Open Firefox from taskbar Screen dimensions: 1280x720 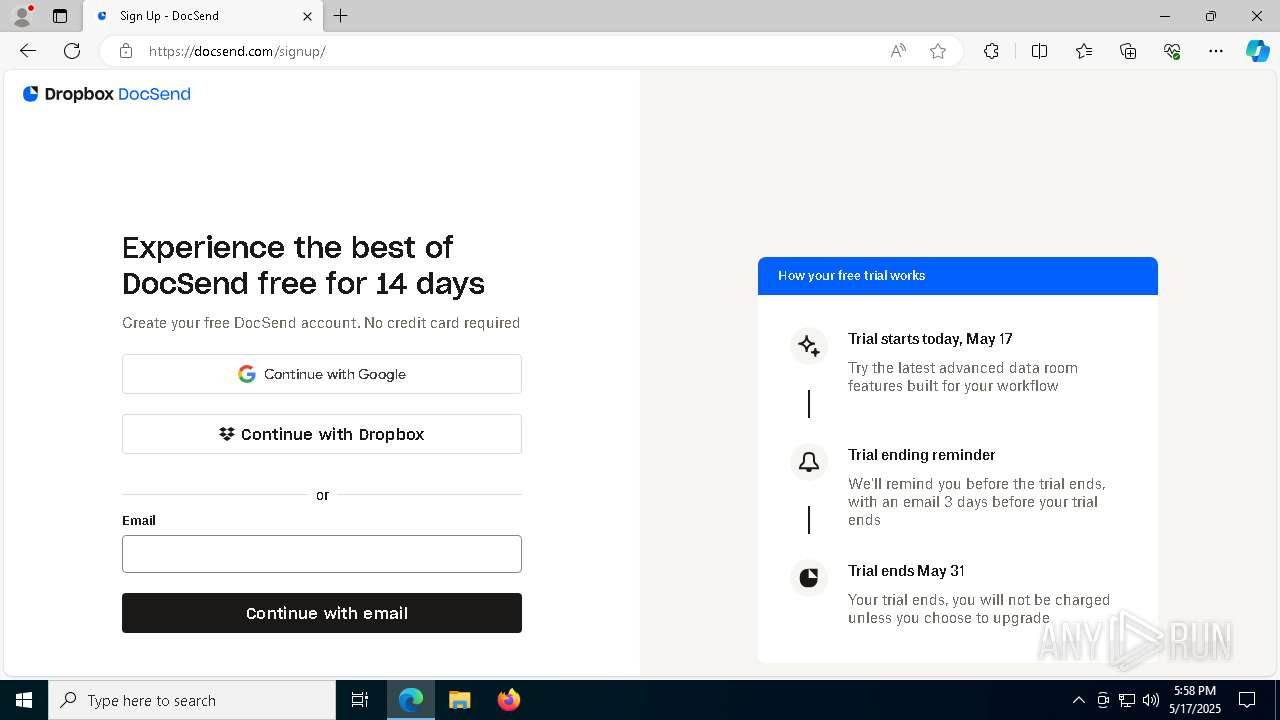coord(508,700)
